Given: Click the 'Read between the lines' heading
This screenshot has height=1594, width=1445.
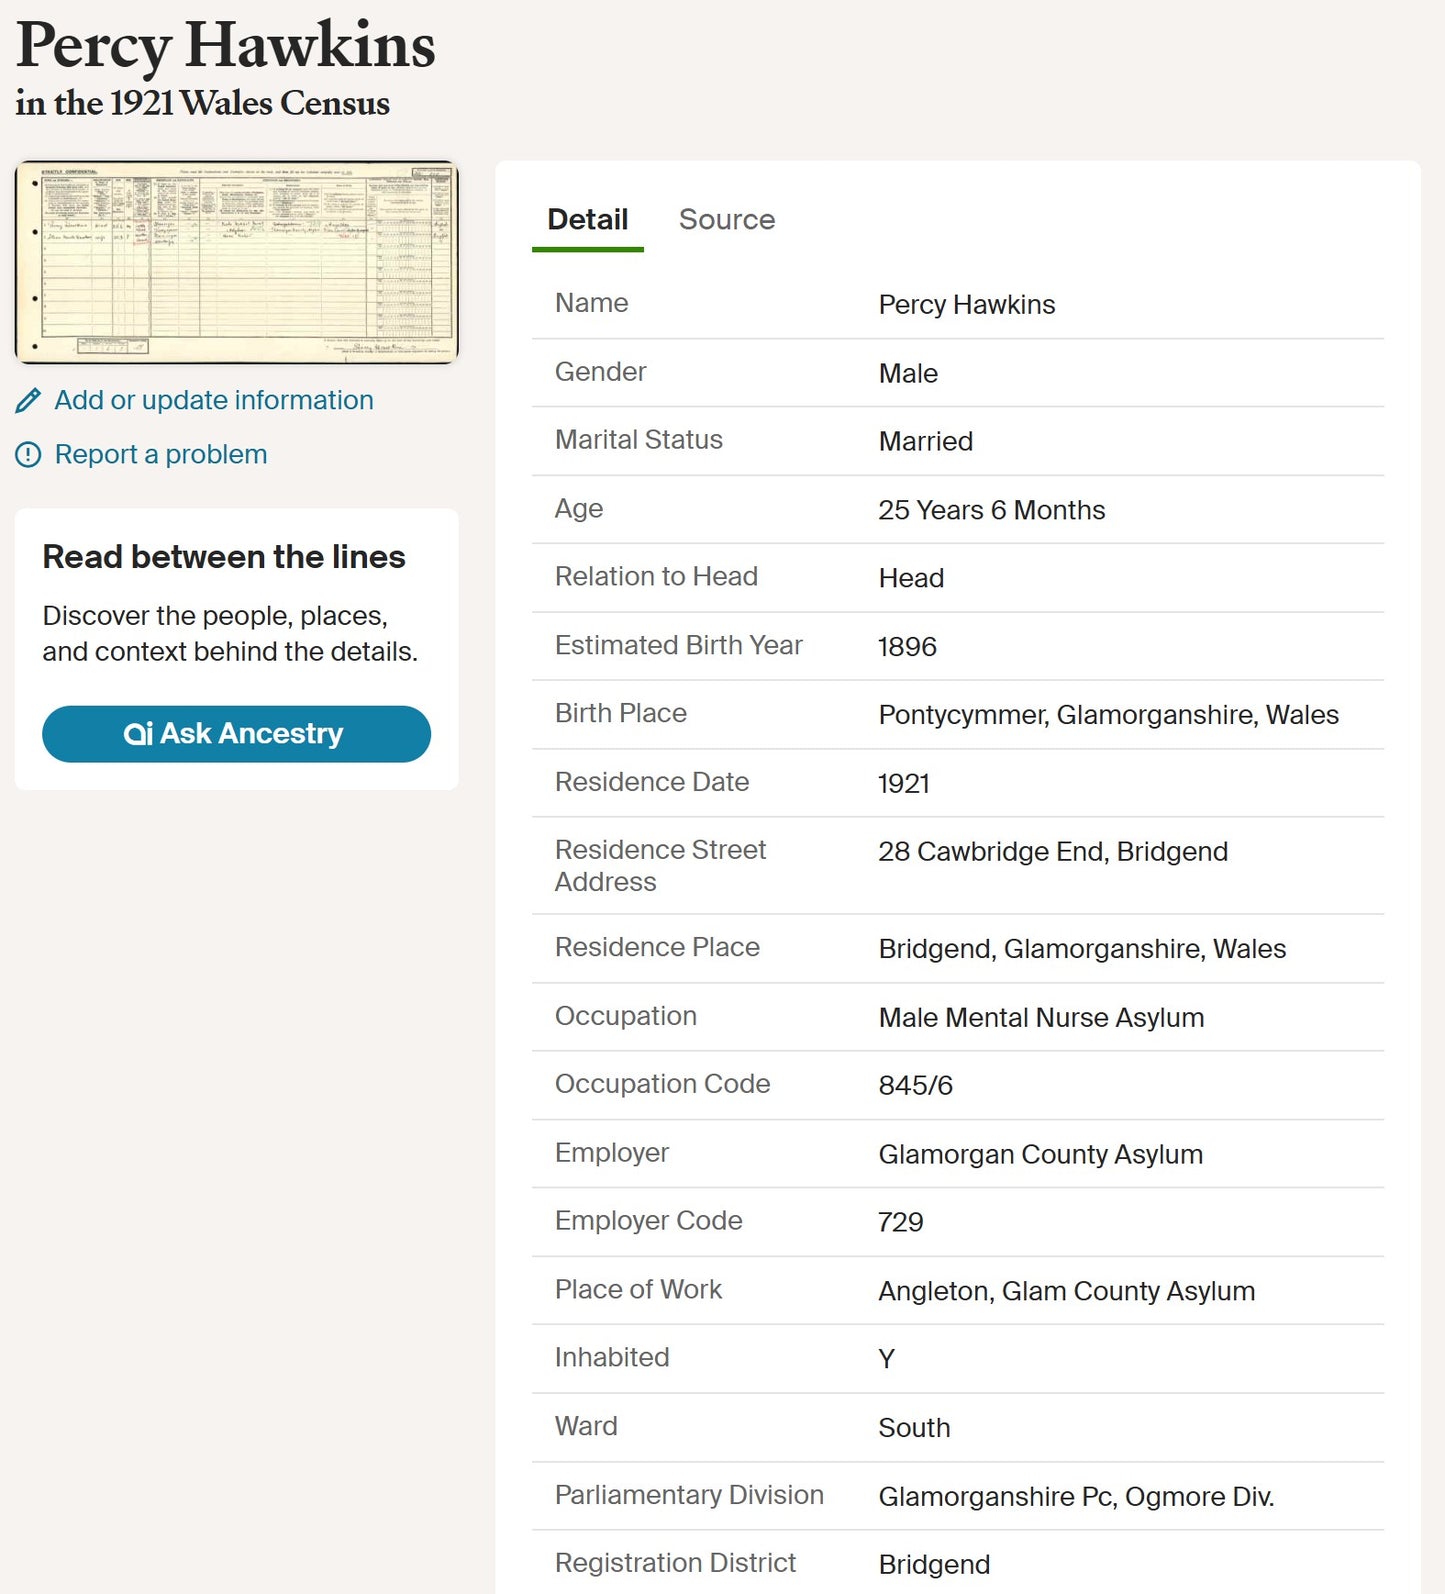Looking at the screenshot, I should coord(224,557).
